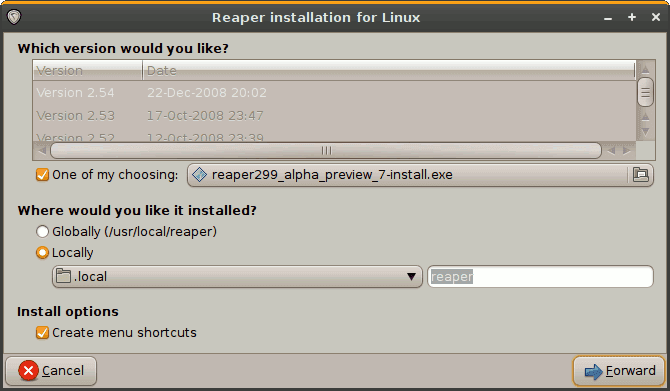Toggle the Create menu shortcuts checkbox
The height and width of the screenshot is (391, 670).
pyautogui.click(x=42, y=332)
